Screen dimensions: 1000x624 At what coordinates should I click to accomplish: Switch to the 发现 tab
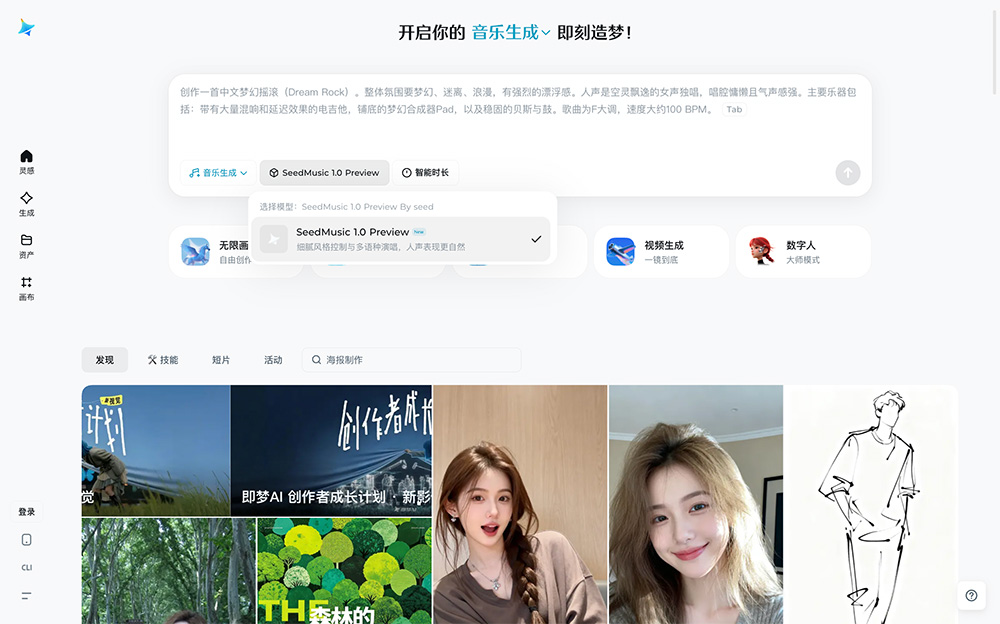[x=105, y=360]
